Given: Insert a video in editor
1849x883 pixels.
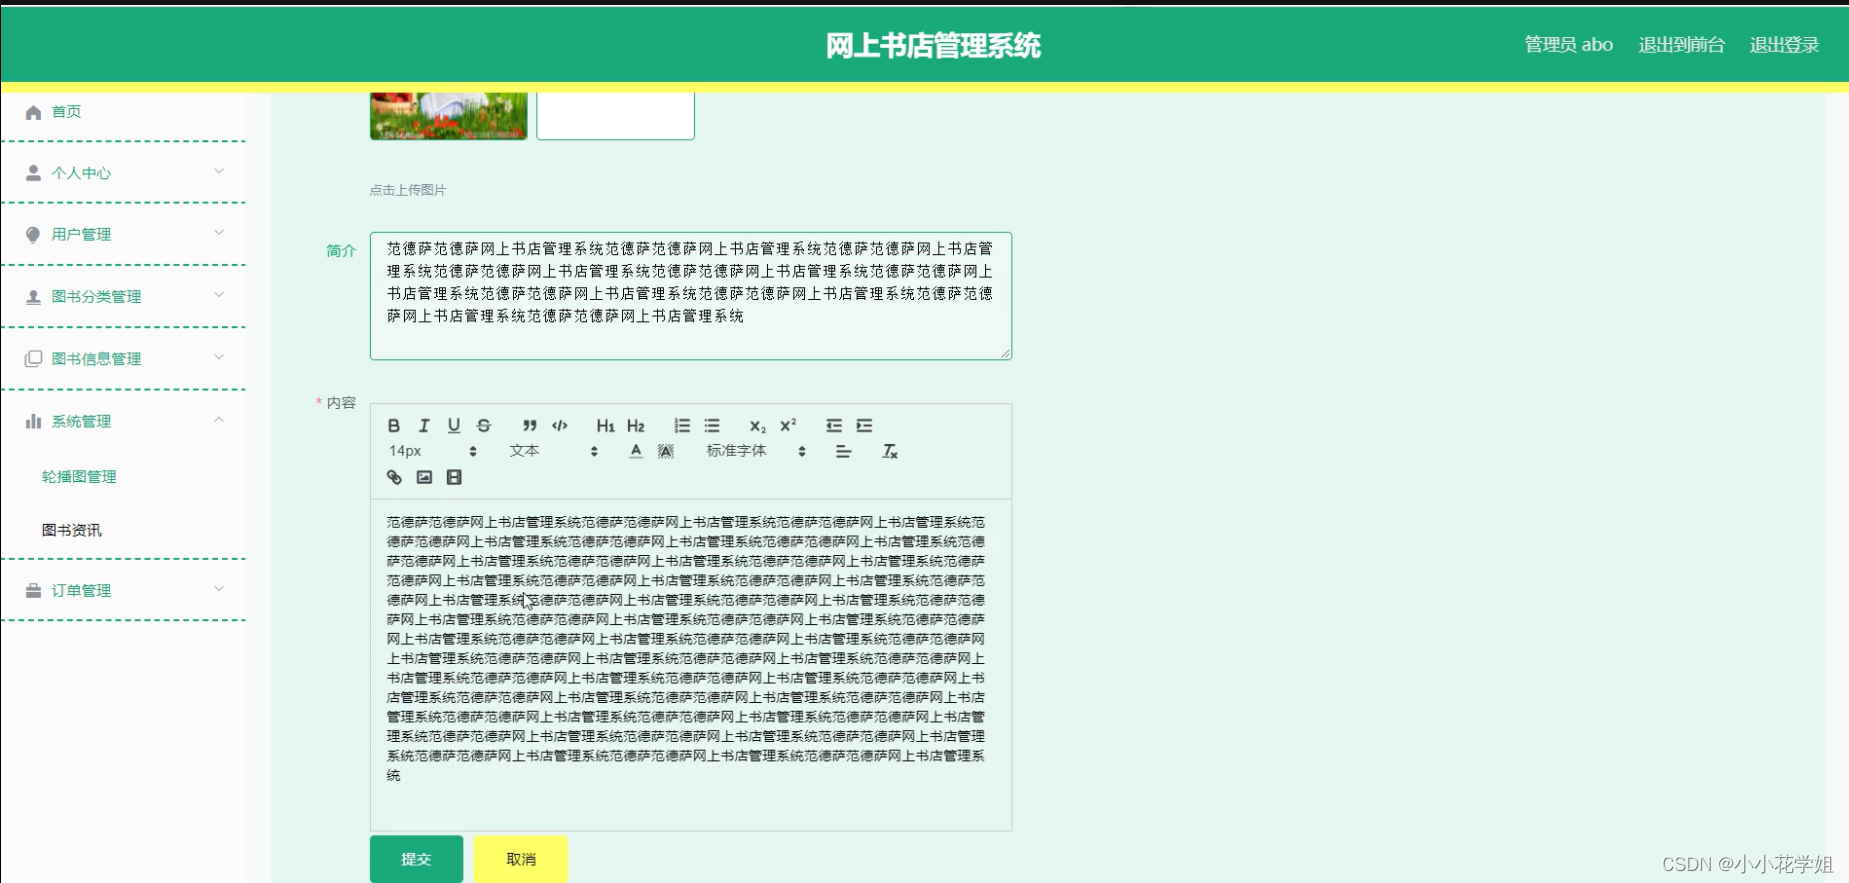Looking at the screenshot, I should coord(454,477).
